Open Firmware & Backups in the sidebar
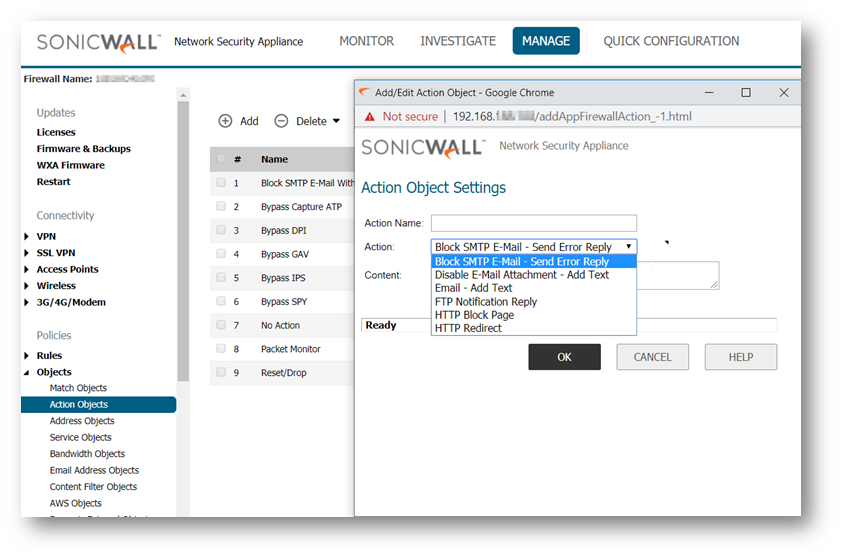Screen dimensions: 843x559 pos(83,149)
